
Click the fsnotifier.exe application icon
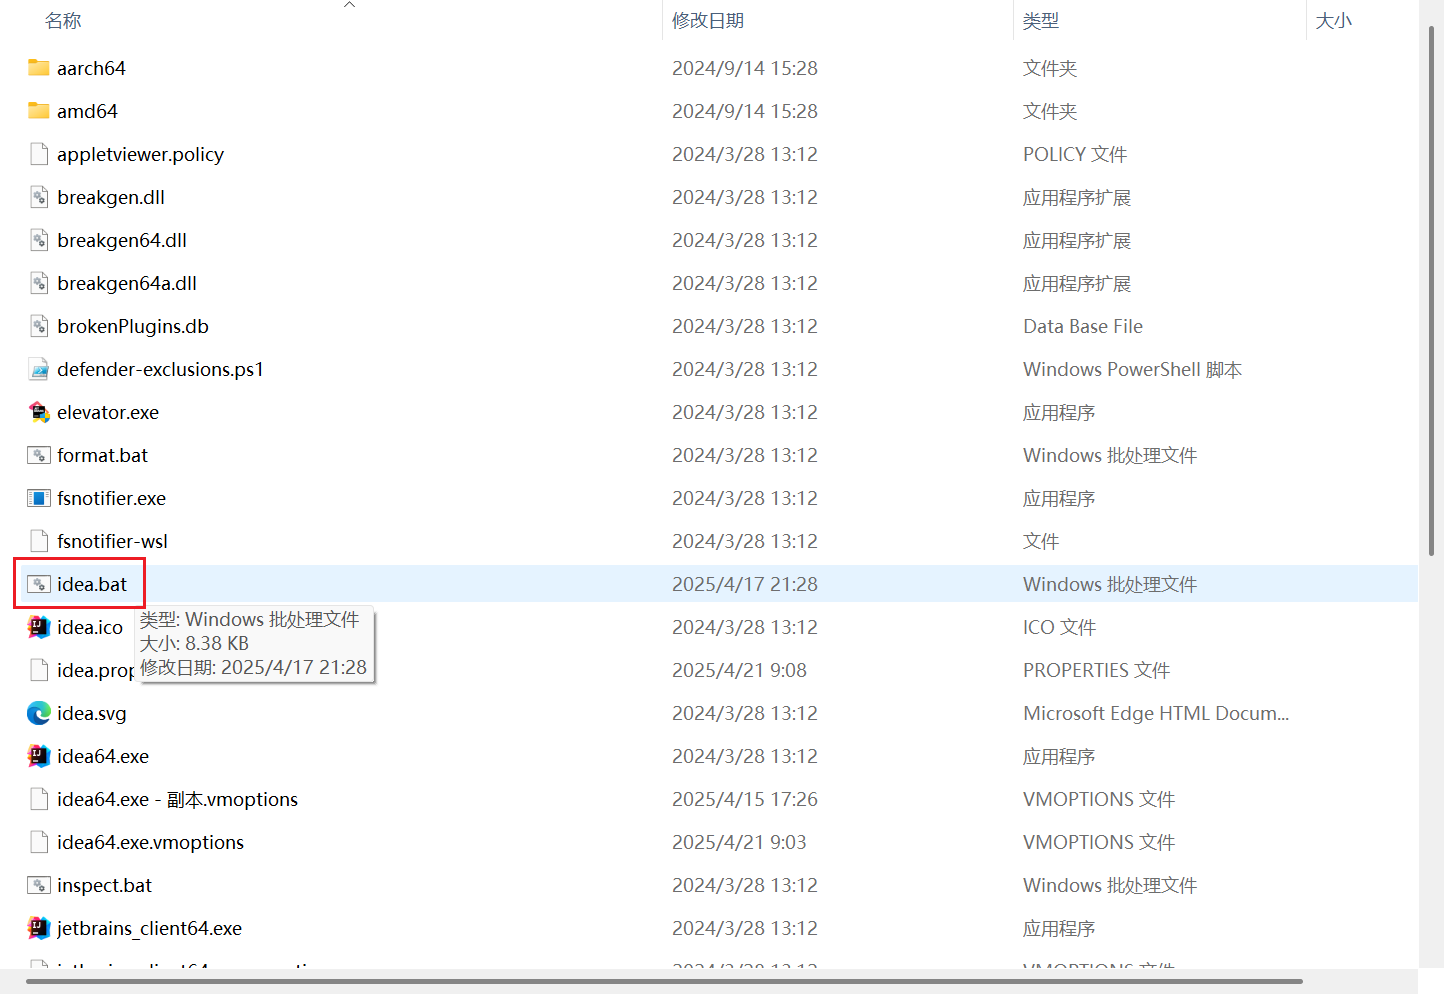click(39, 498)
